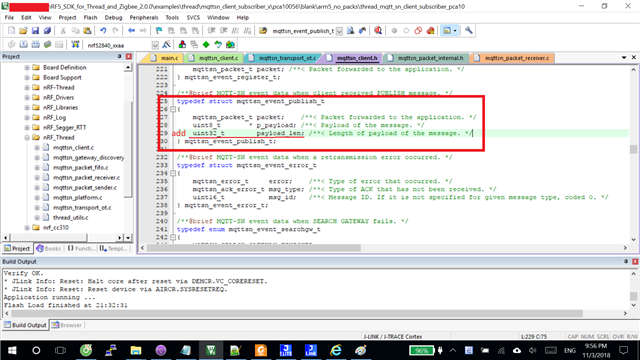Create a new file with the New toolbar icon
Viewport: 640px width, 360px height.
[11, 31]
